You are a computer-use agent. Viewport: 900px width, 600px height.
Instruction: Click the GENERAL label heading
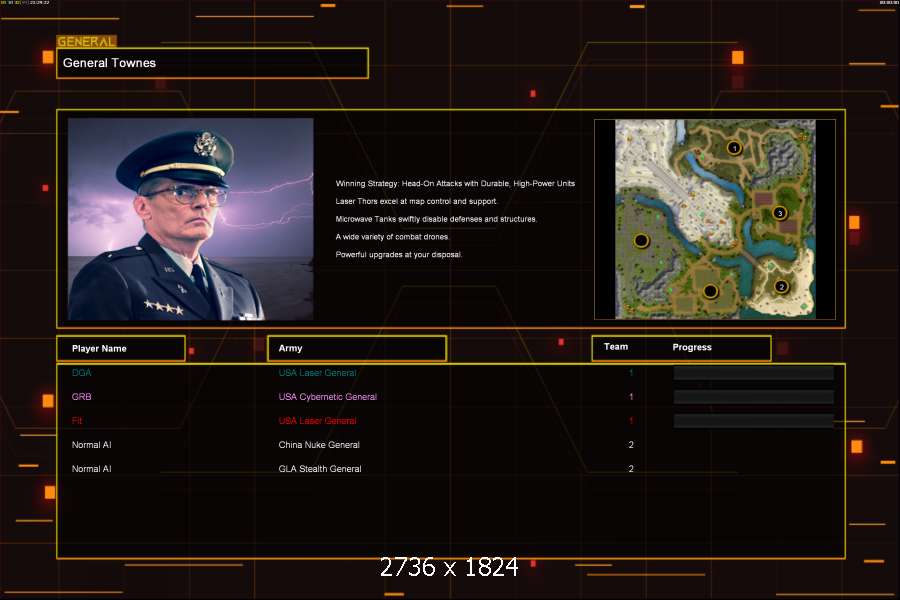tap(86, 41)
